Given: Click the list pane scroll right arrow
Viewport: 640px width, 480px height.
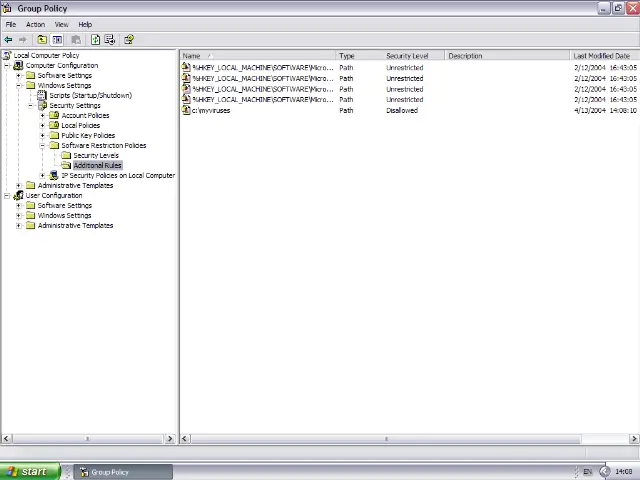Looking at the screenshot, I should 634,439.
